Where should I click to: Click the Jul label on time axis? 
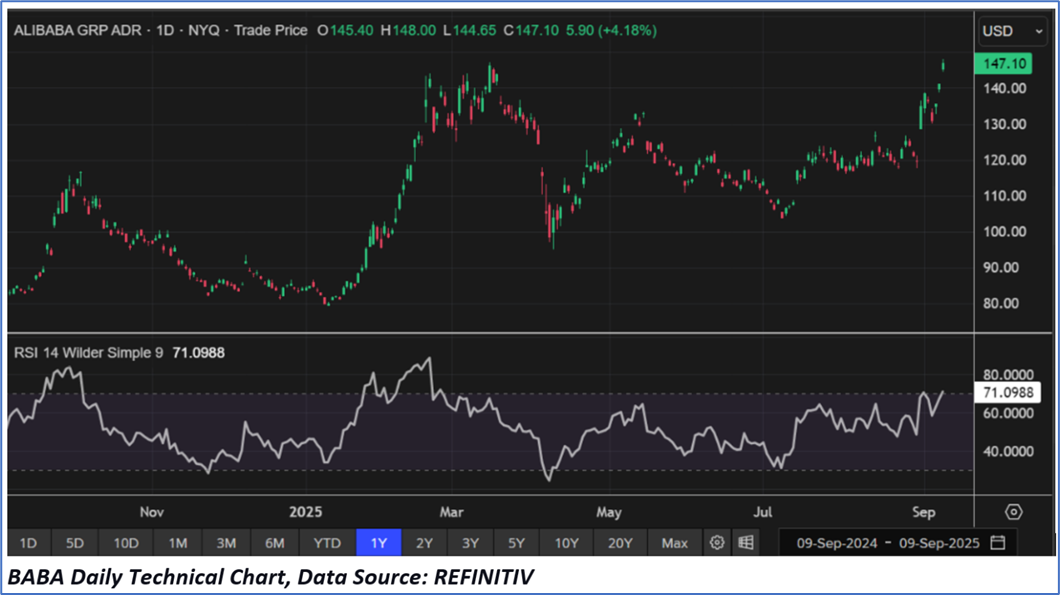pyautogui.click(x=763, y=512)
